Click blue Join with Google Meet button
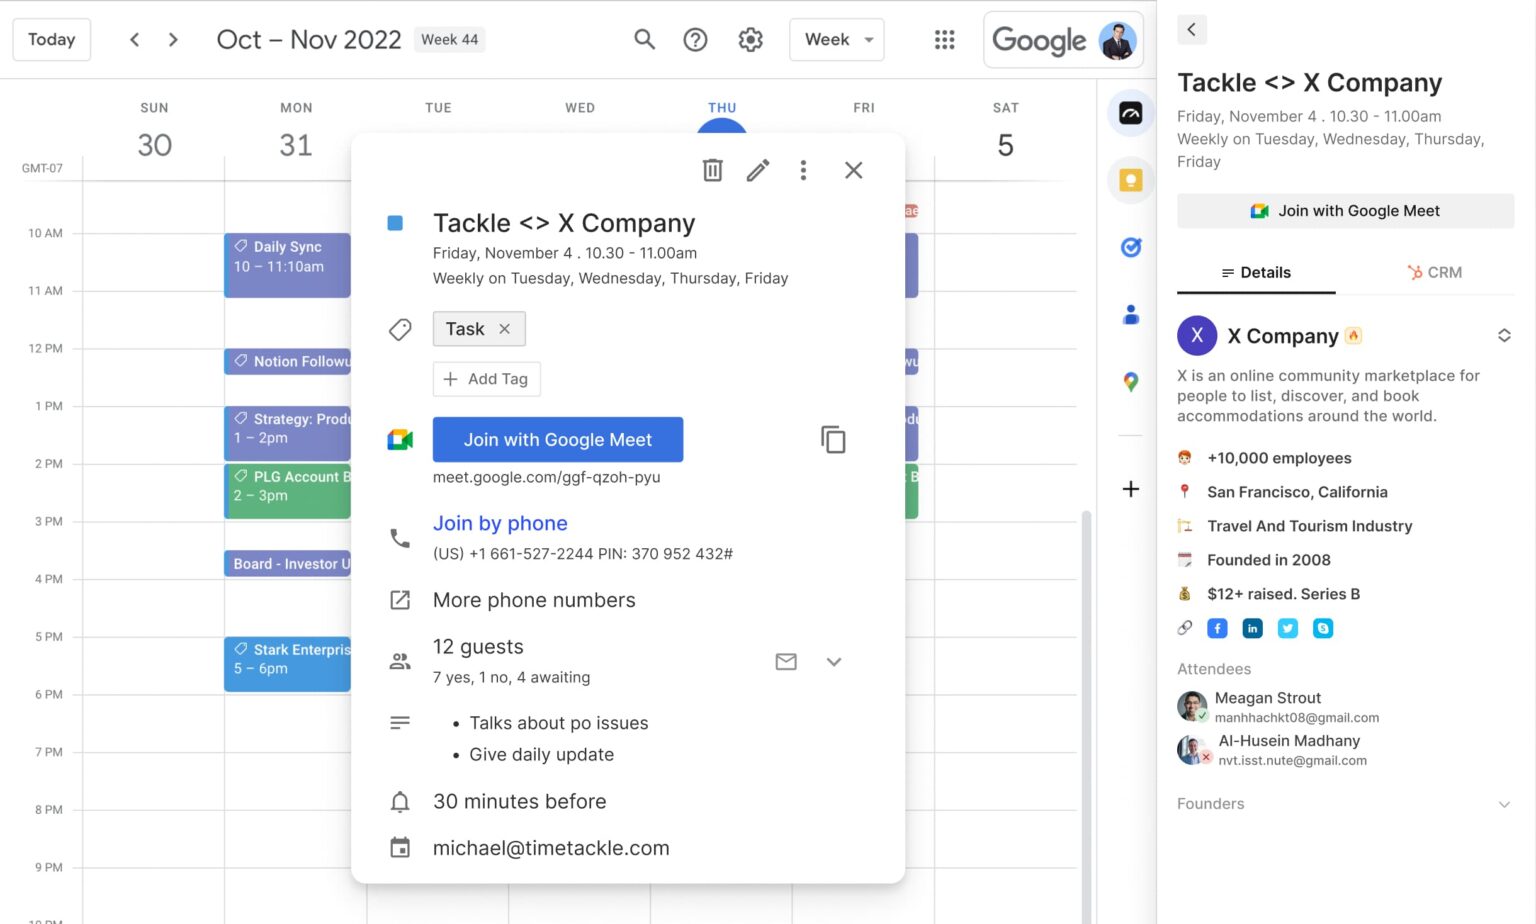This screenshot has height=924, width=1536. click(558, 440)
